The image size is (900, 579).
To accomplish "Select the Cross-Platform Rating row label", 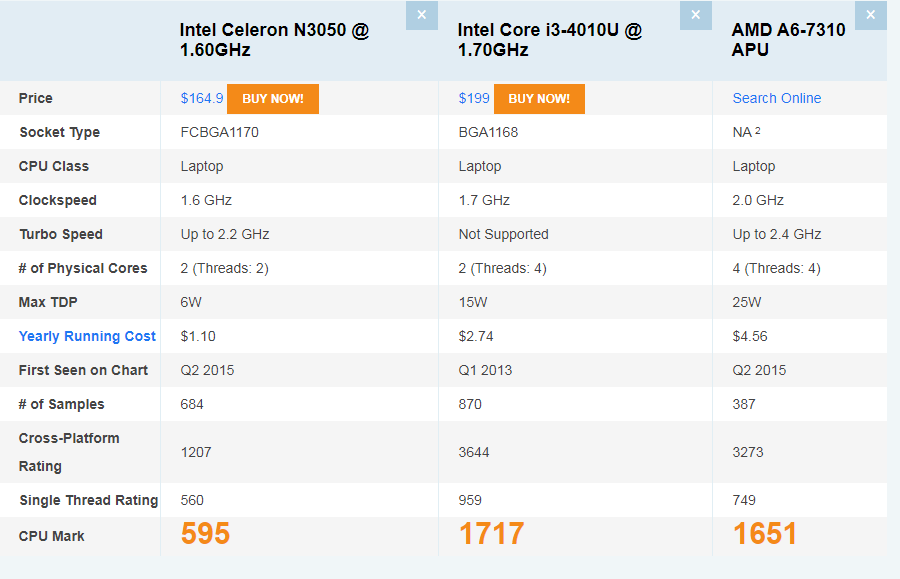I will click(x=68, y=452).
